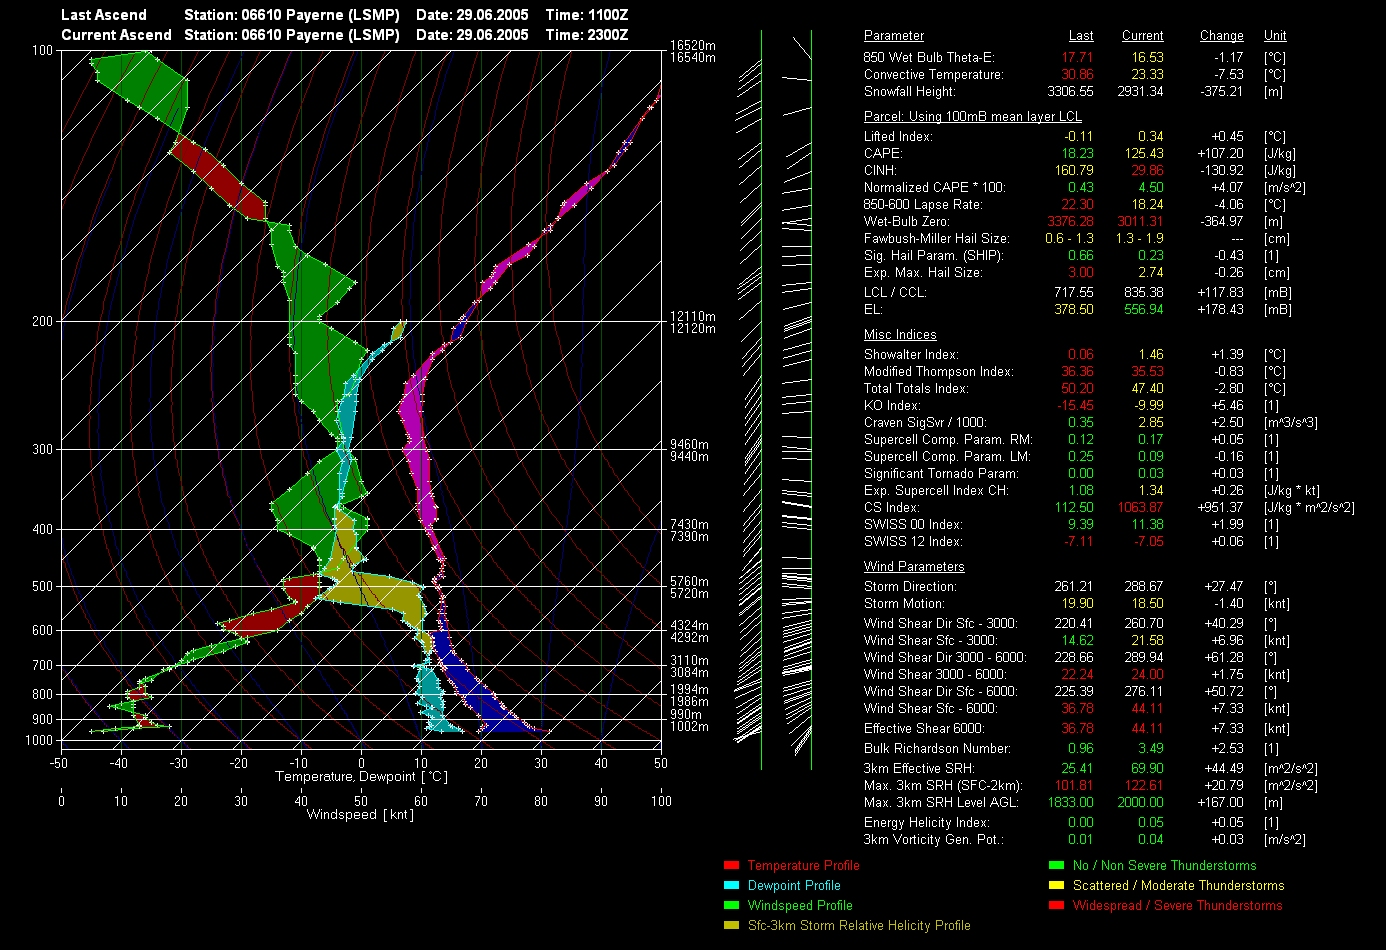
Task: Open the Misc Indices section heading
Action: (x=900, y=335)
